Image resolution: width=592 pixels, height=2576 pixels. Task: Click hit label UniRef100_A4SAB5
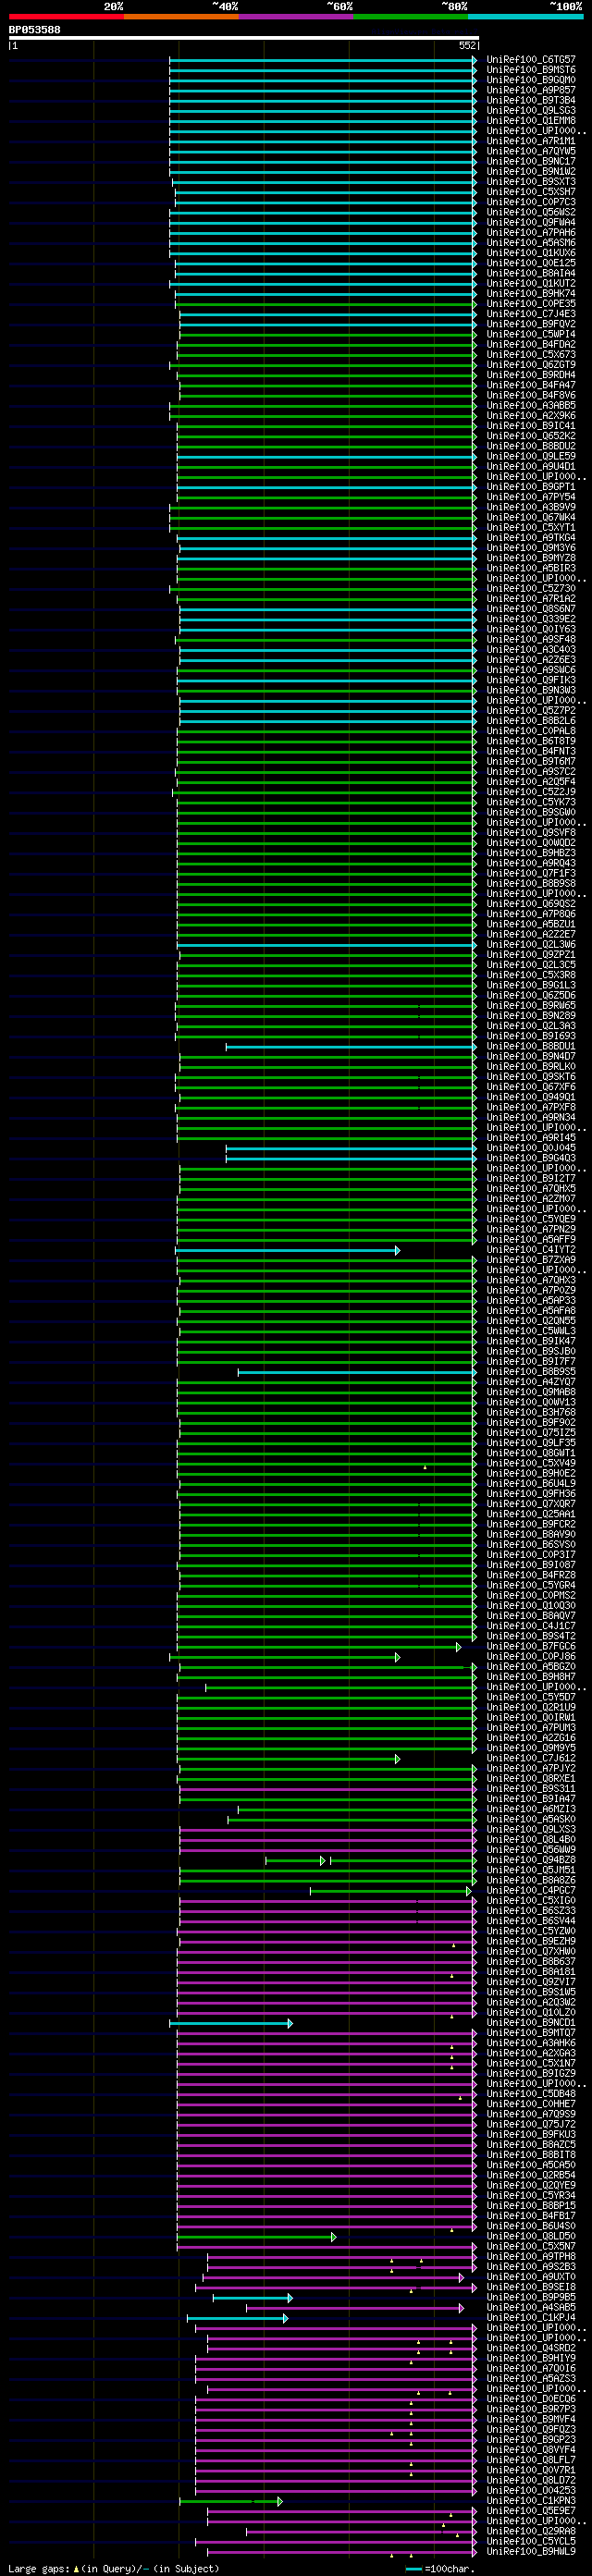tap(531, 2308)
